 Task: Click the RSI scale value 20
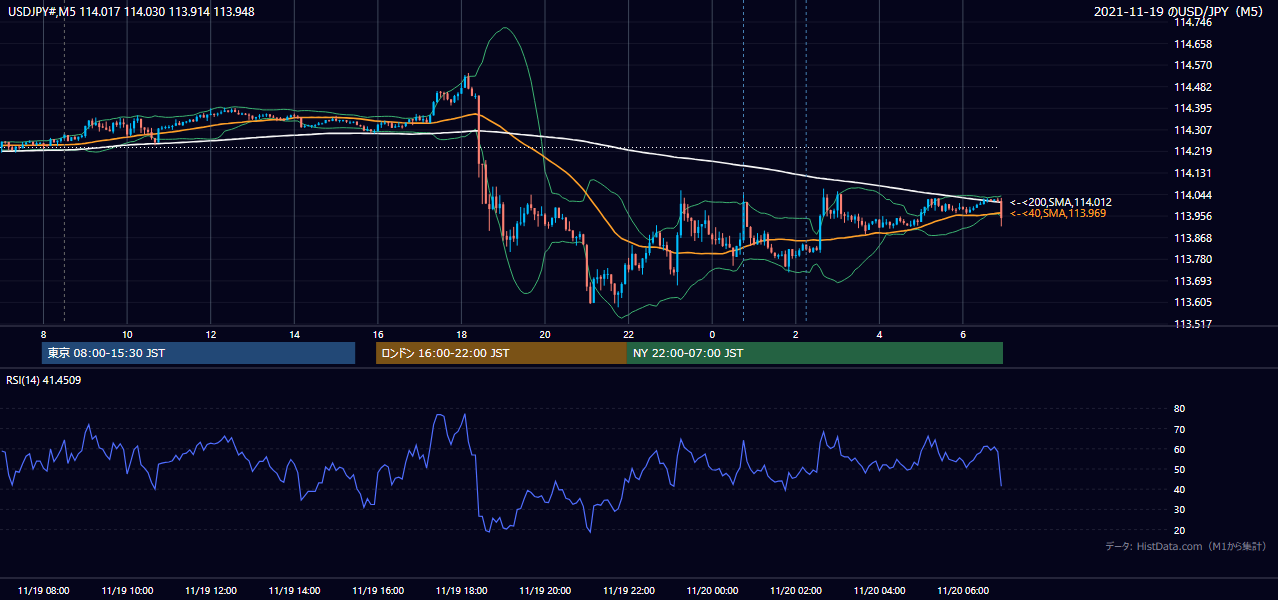[x=1179, y=530]
